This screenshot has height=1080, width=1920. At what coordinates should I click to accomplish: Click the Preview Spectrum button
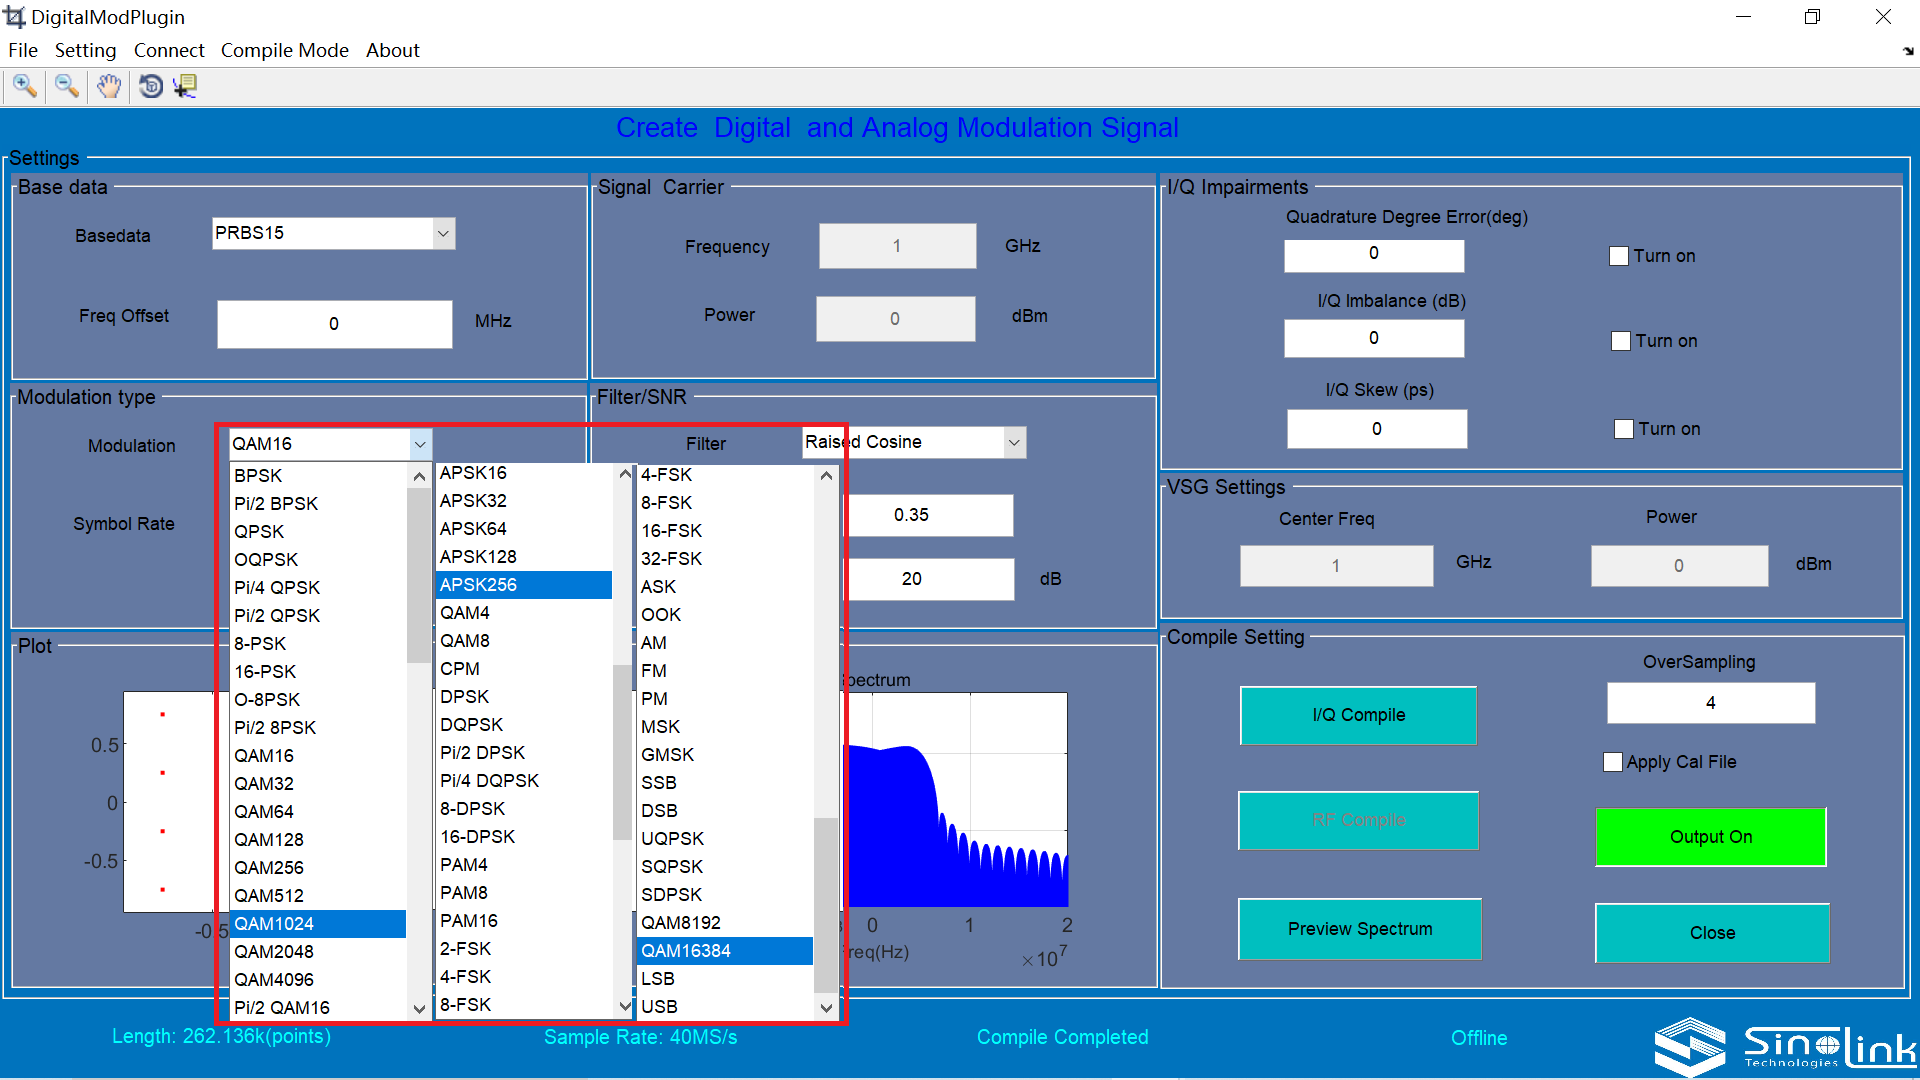pyautogui.click(x=1360, y=929)
